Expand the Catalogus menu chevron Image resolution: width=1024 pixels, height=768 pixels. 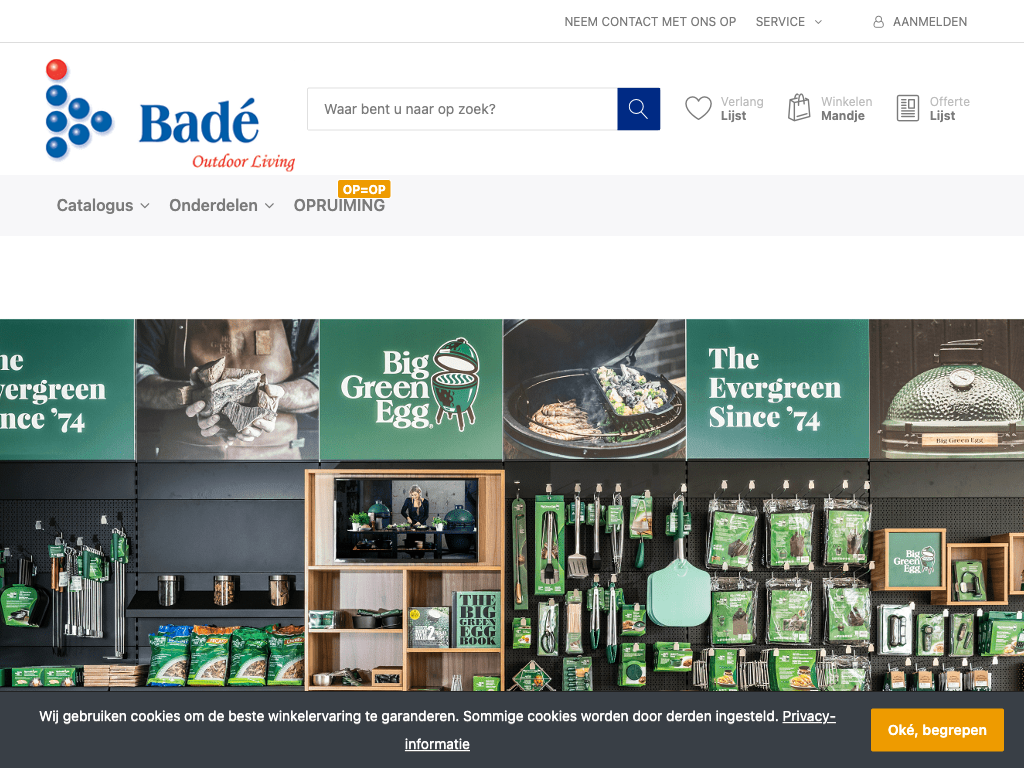[x=145, y=206]
